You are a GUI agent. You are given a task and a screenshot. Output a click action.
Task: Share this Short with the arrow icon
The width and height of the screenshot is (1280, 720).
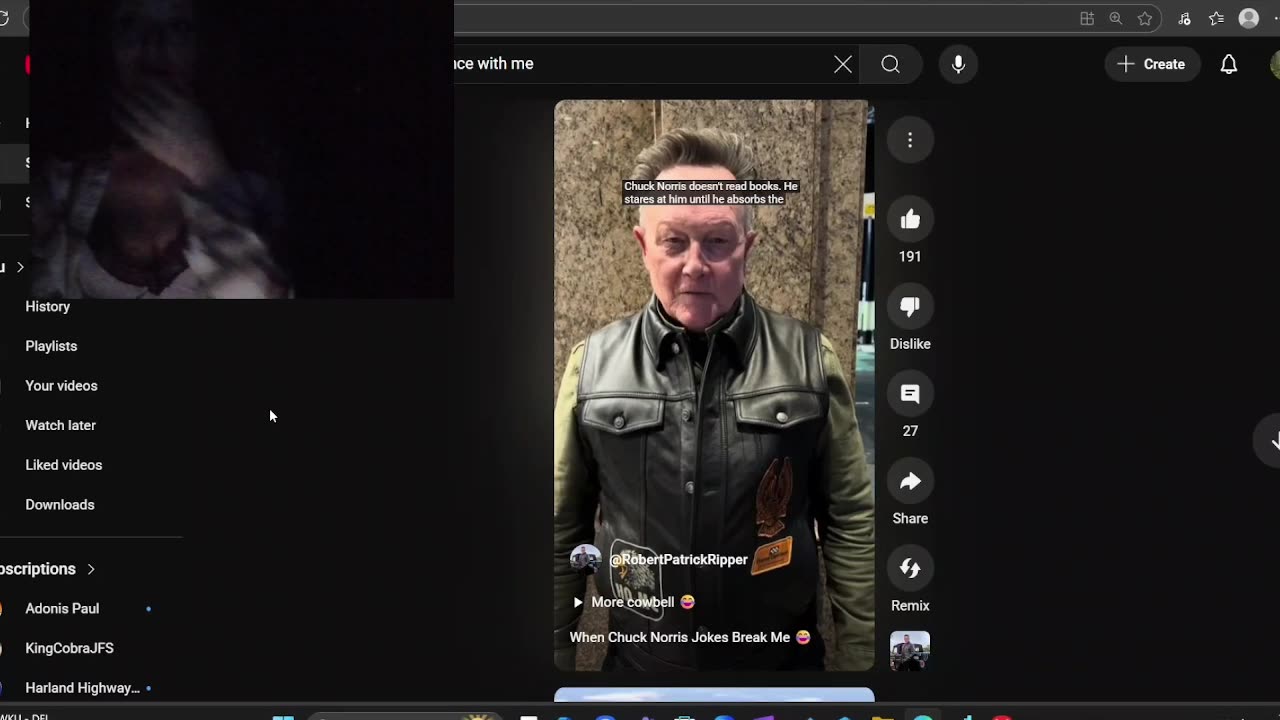pos(910,481)
